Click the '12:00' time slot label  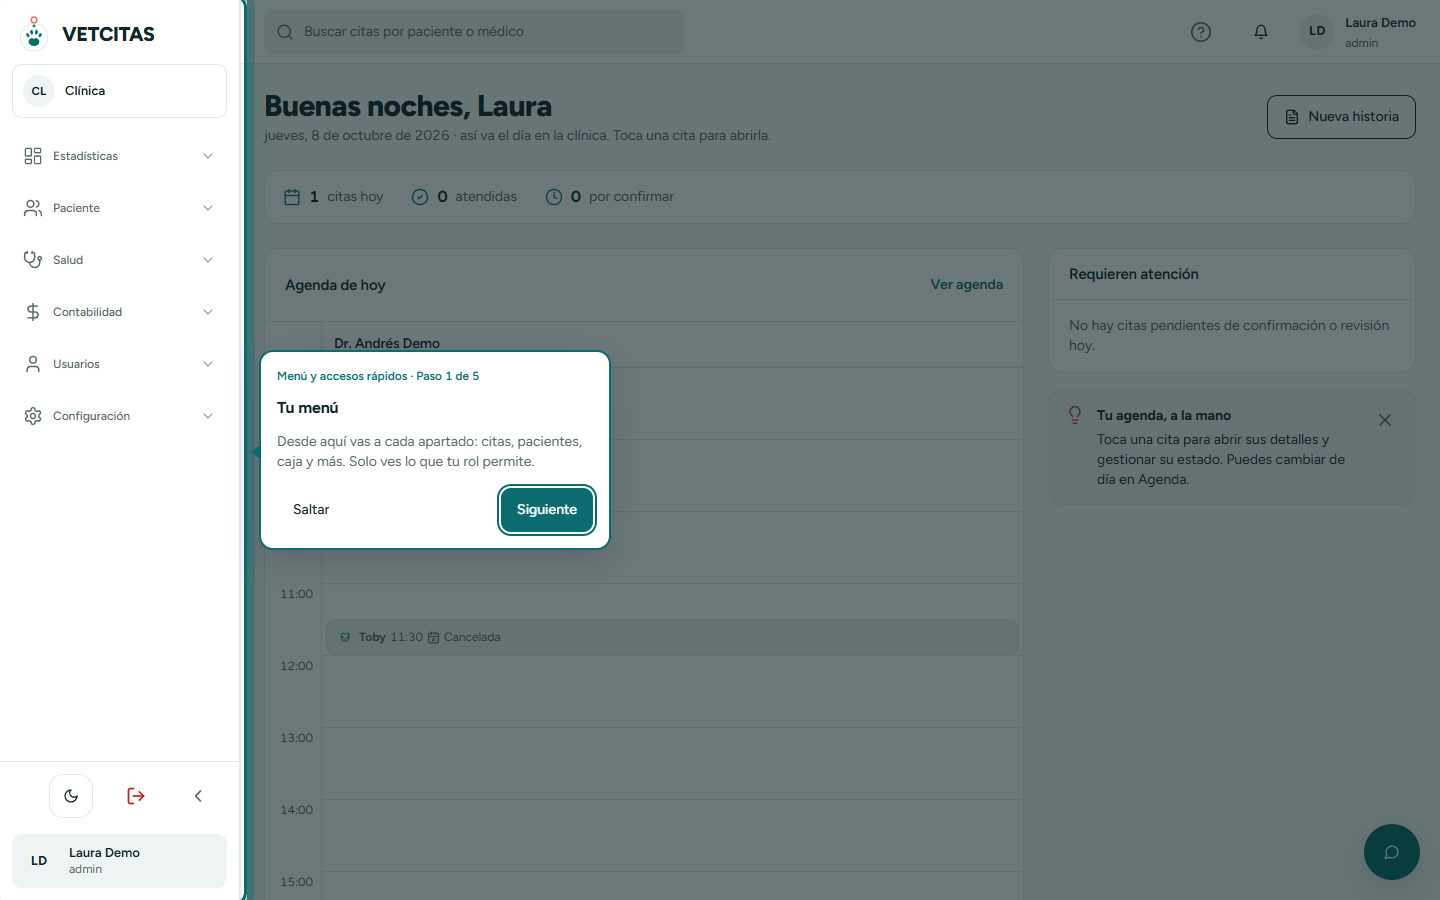297,666
